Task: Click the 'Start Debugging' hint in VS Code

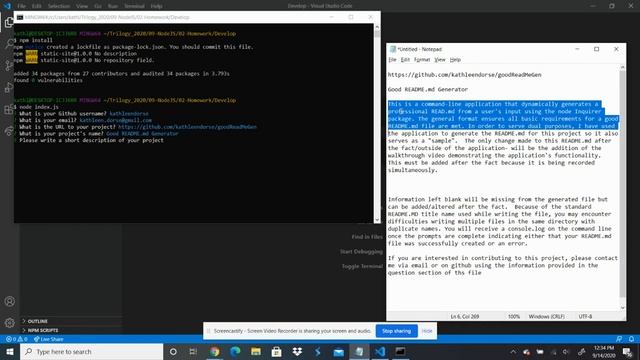Action: coord(361,251)
